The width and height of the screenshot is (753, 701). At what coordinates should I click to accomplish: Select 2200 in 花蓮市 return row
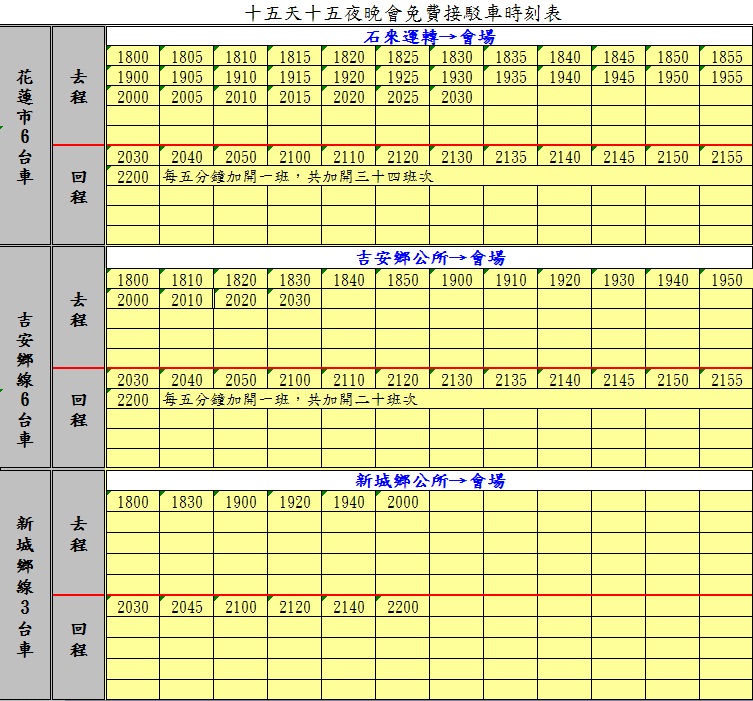133,177
